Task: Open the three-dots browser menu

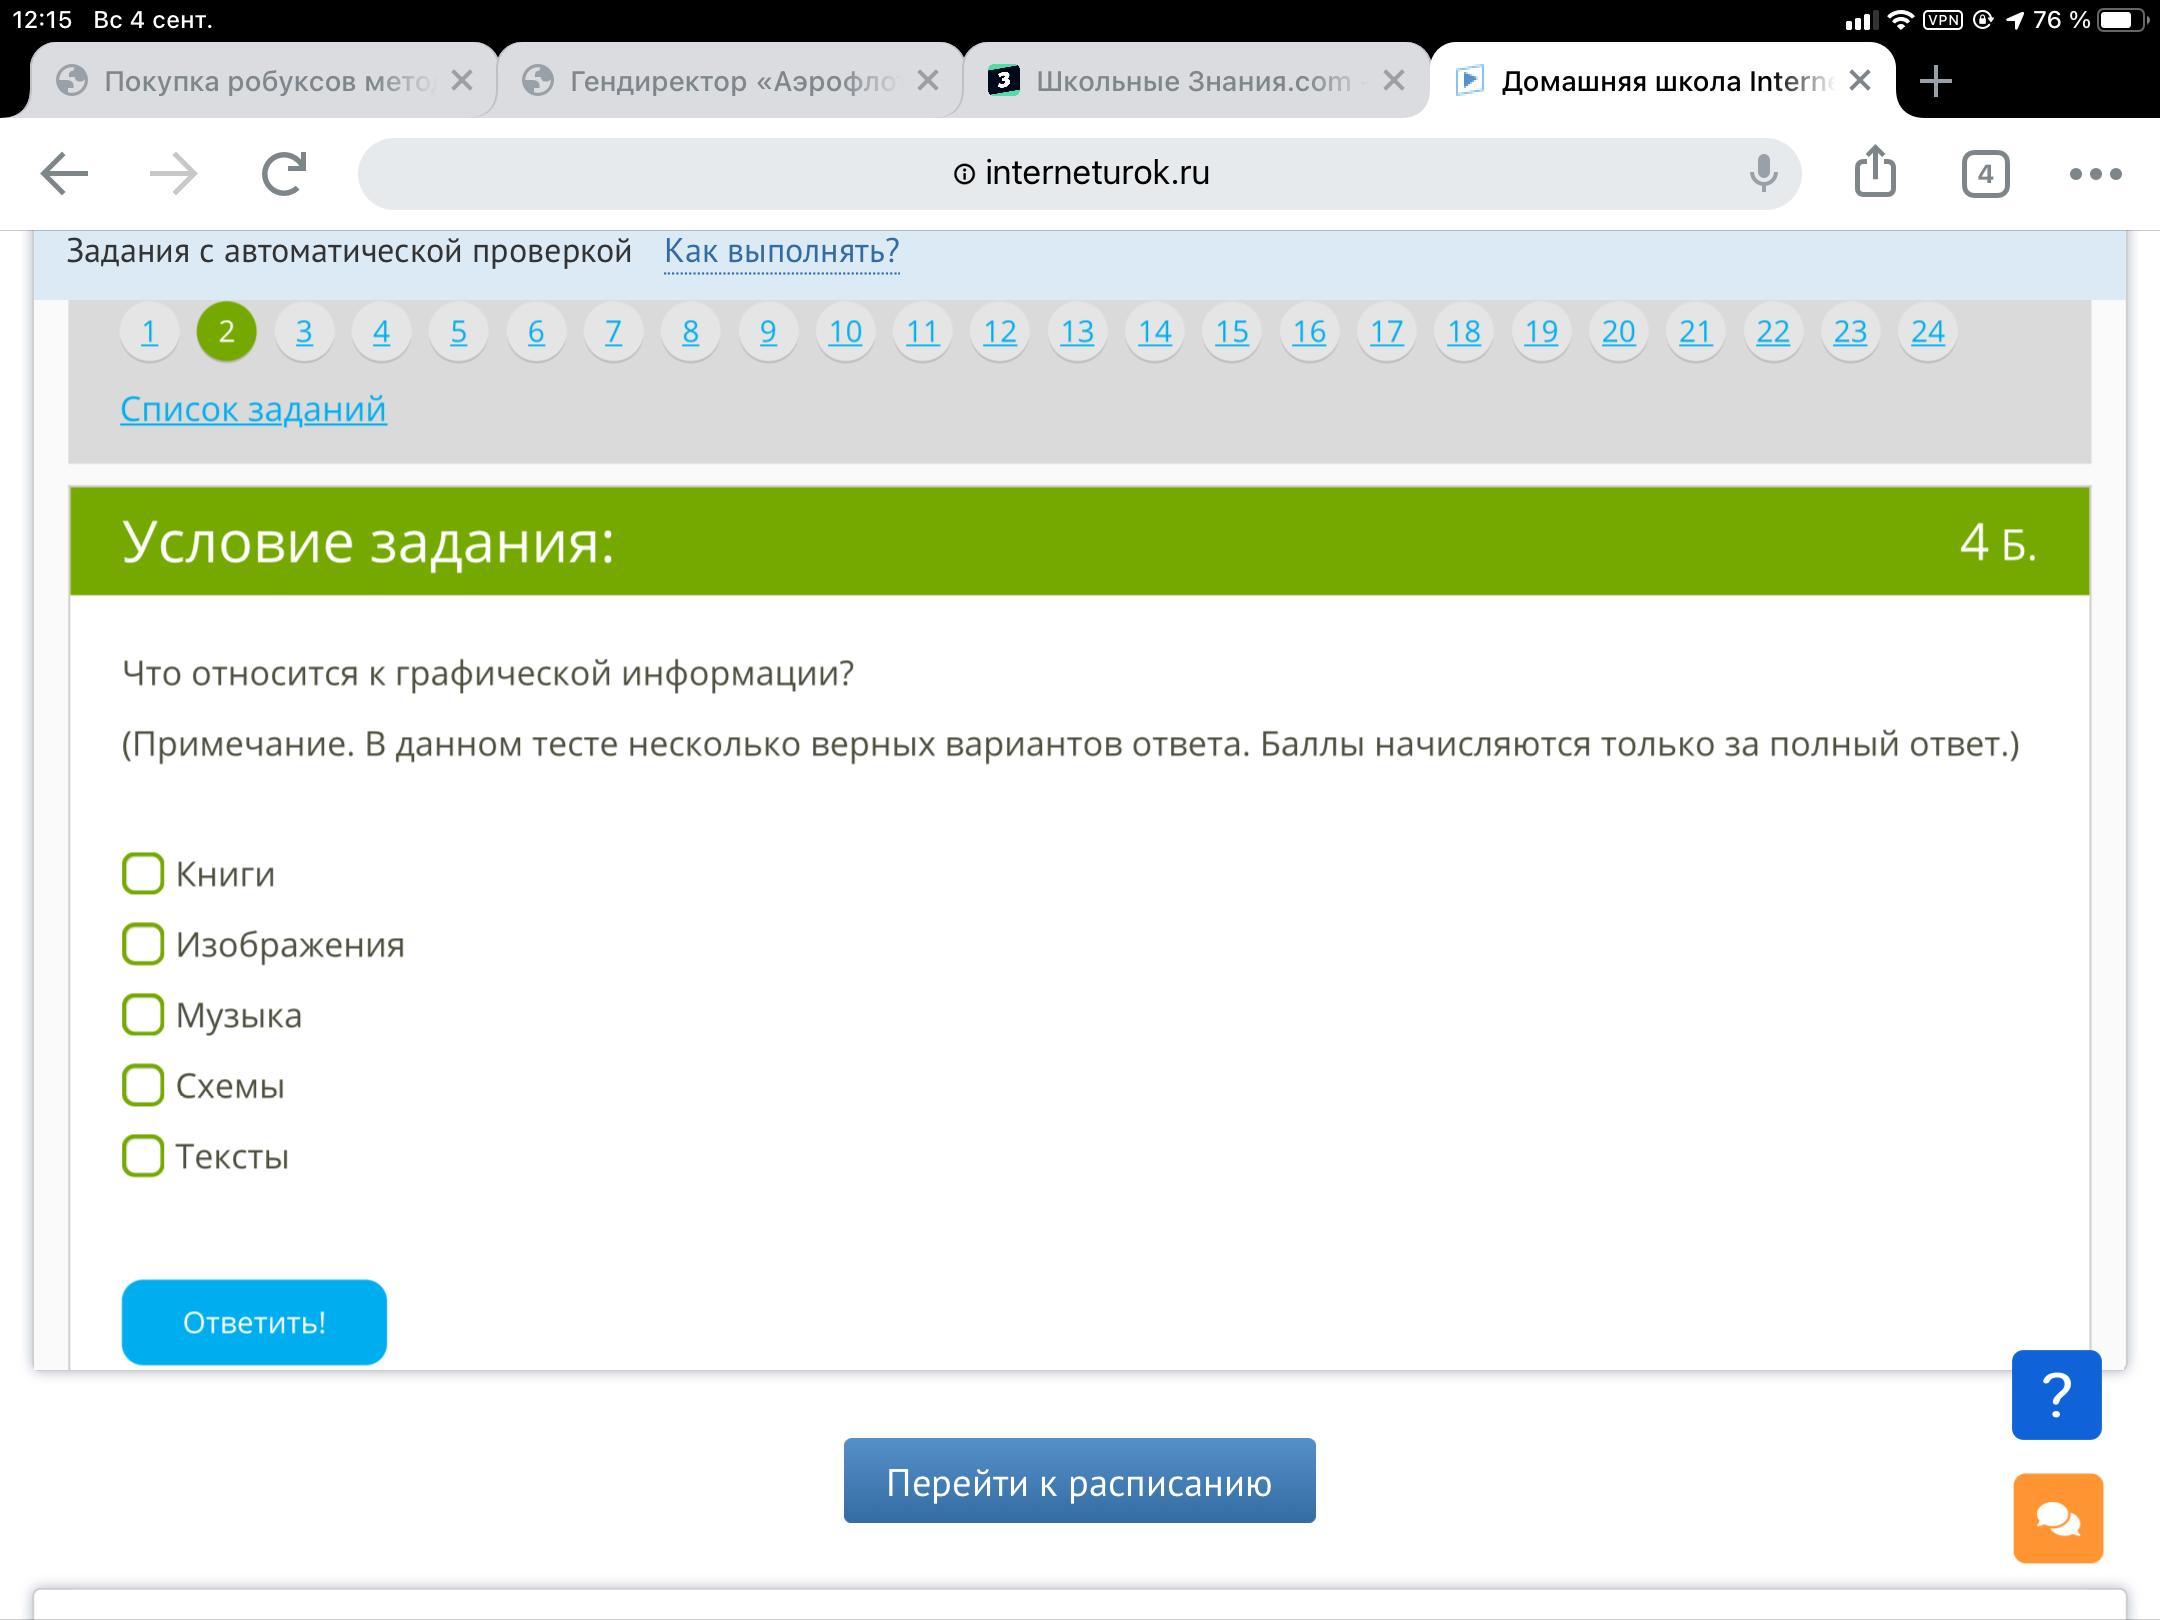Action: pos(2095,174)
